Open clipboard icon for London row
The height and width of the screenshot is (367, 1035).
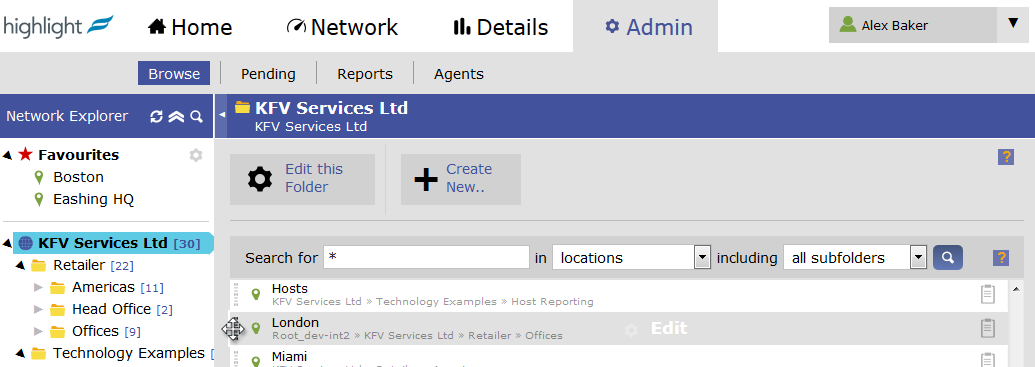click(x=987, y=328)
